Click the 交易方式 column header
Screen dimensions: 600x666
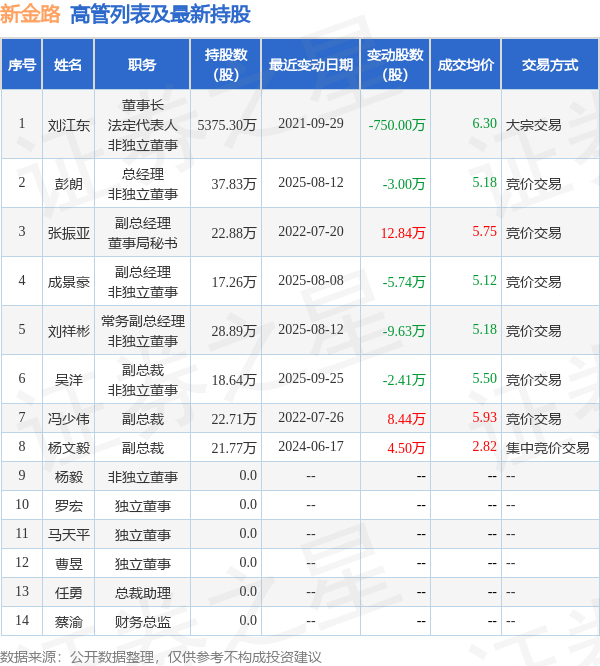click(x=550, y=65)
